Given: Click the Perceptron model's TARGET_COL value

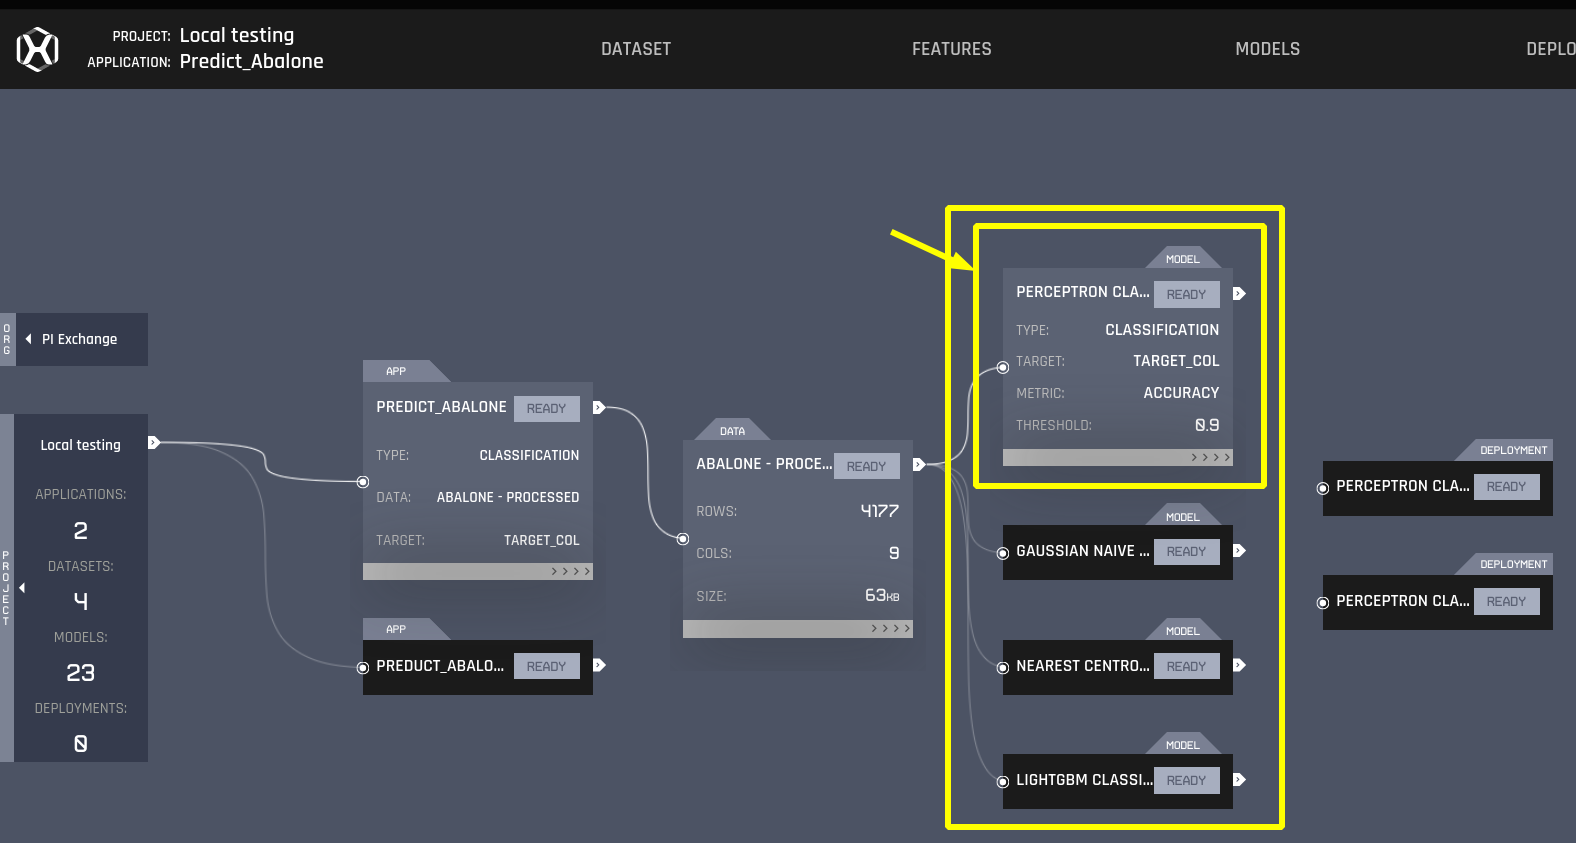Looking at the screenshot, I should click(1176, 361).
